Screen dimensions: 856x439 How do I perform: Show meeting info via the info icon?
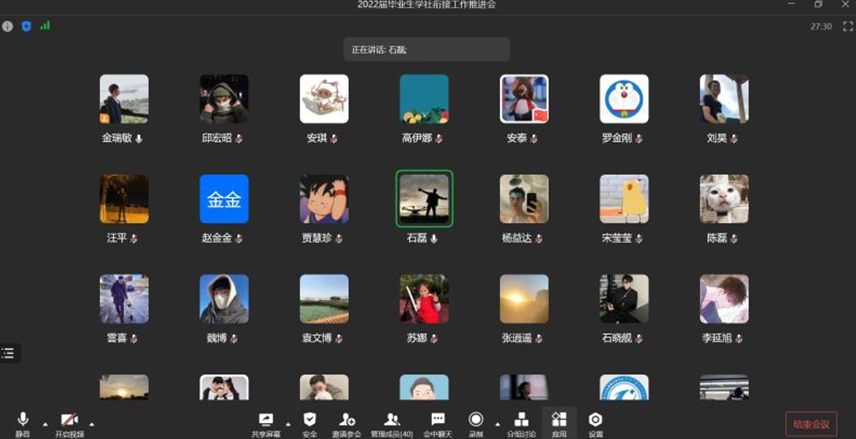8,26
